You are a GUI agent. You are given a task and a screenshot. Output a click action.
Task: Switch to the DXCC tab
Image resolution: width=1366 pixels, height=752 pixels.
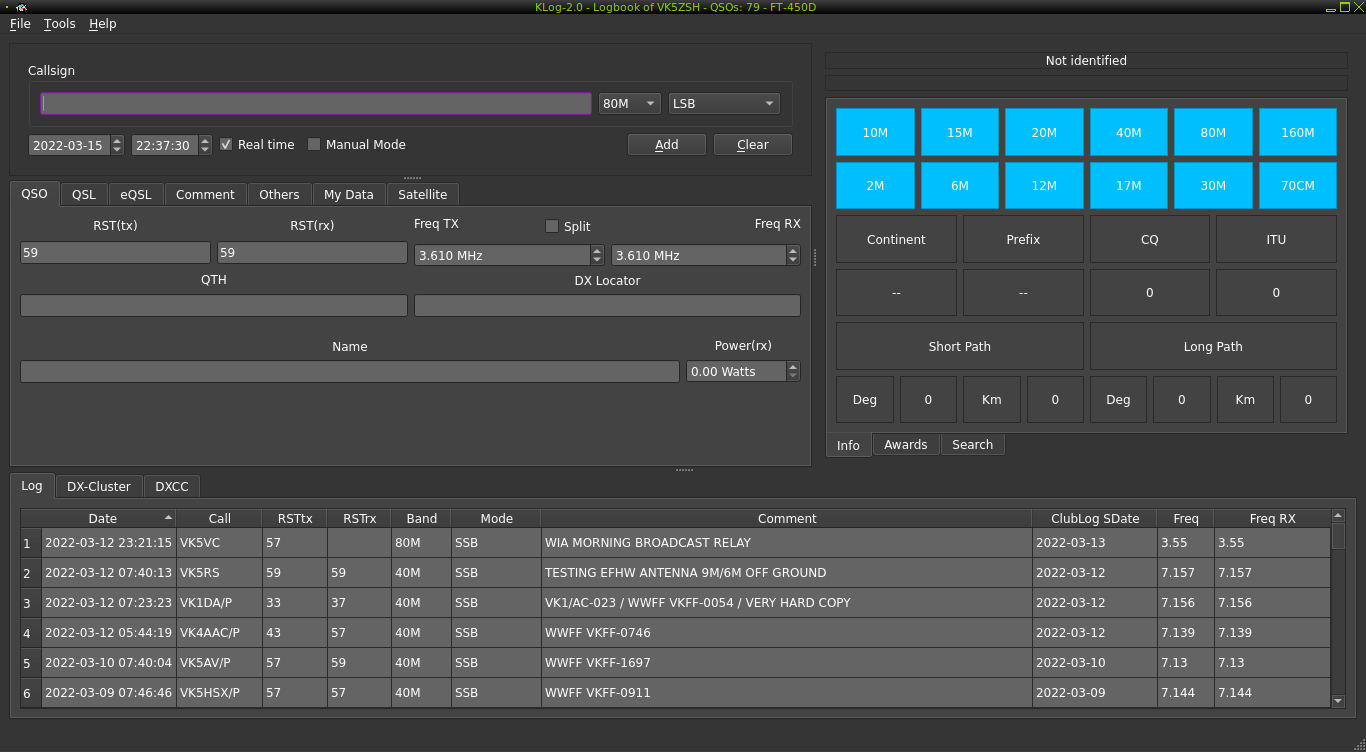[172, 487]
